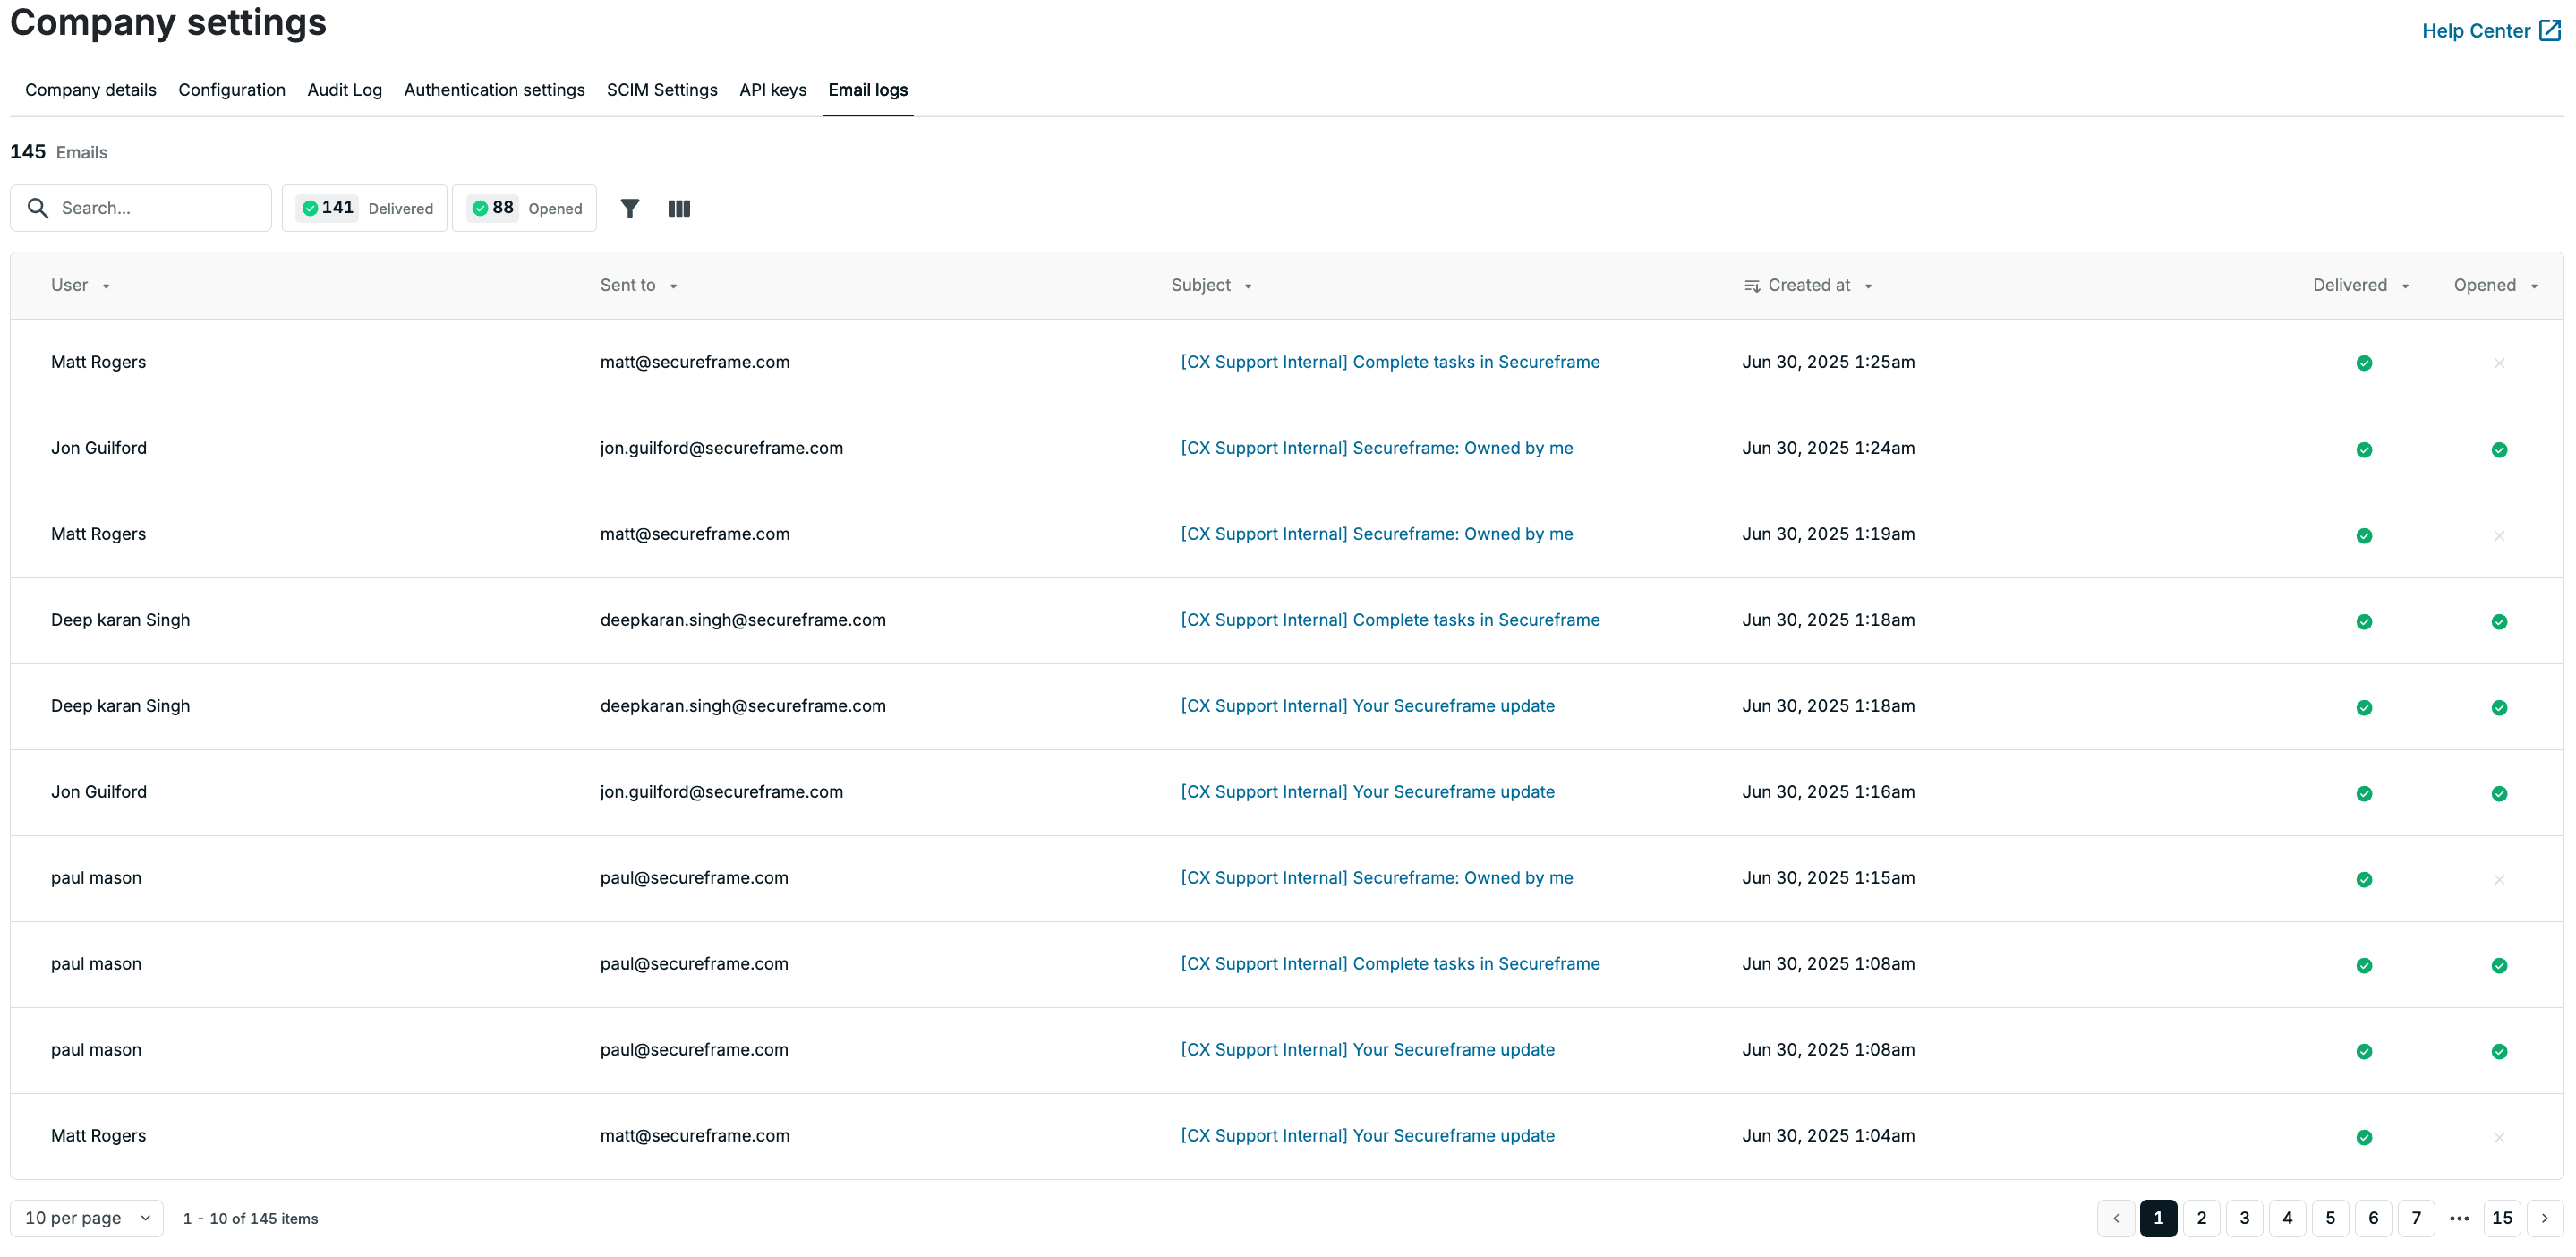
Task: Click paul@secureframe.com in the 1:15am row
Action: coord(694,878)
